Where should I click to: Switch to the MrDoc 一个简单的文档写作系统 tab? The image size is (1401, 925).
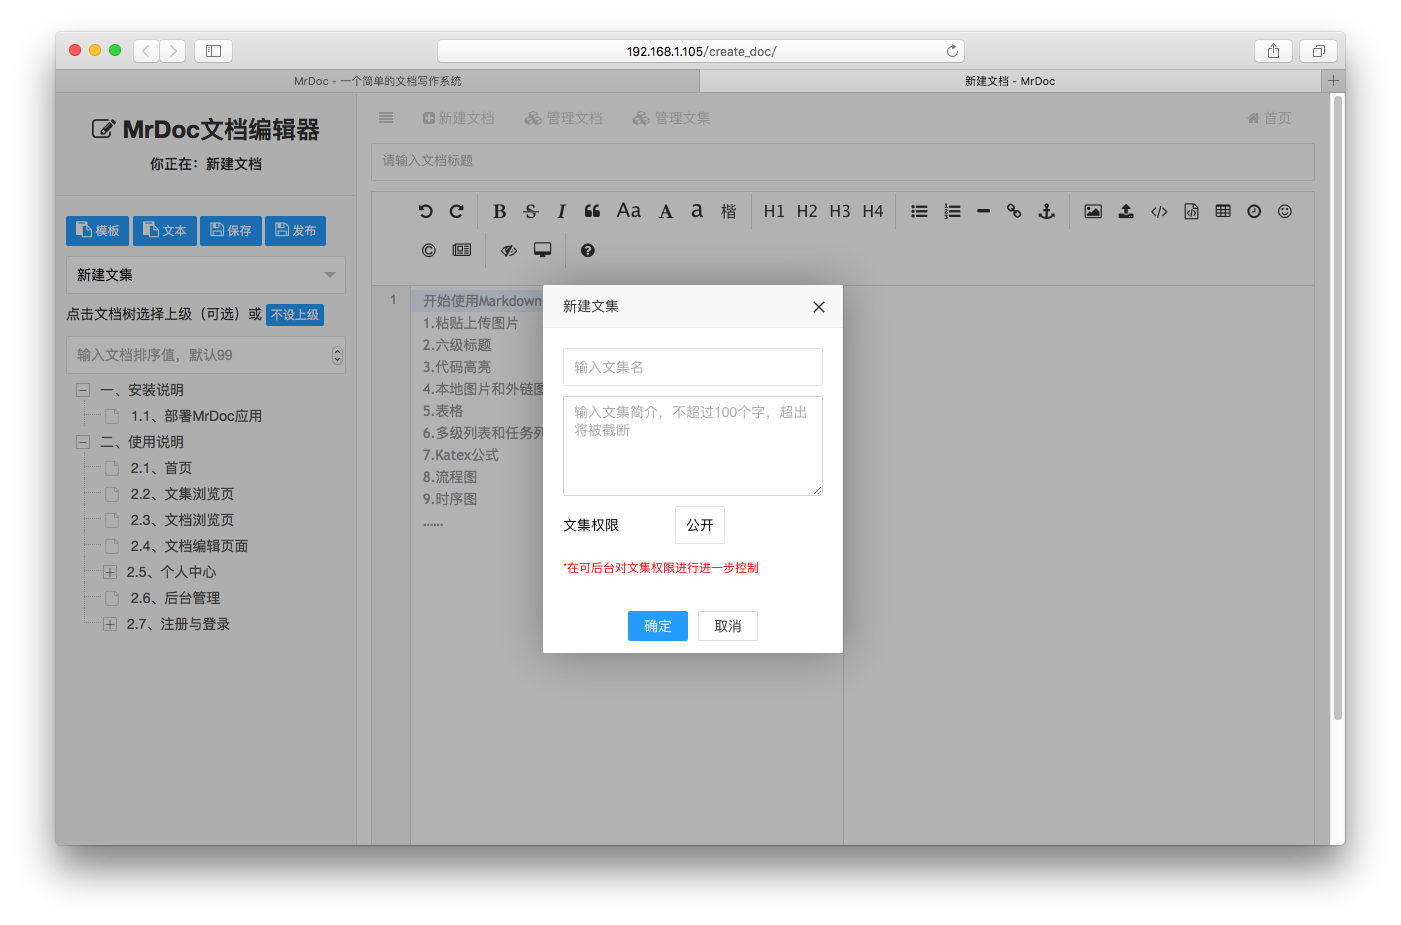click(378, 81)
